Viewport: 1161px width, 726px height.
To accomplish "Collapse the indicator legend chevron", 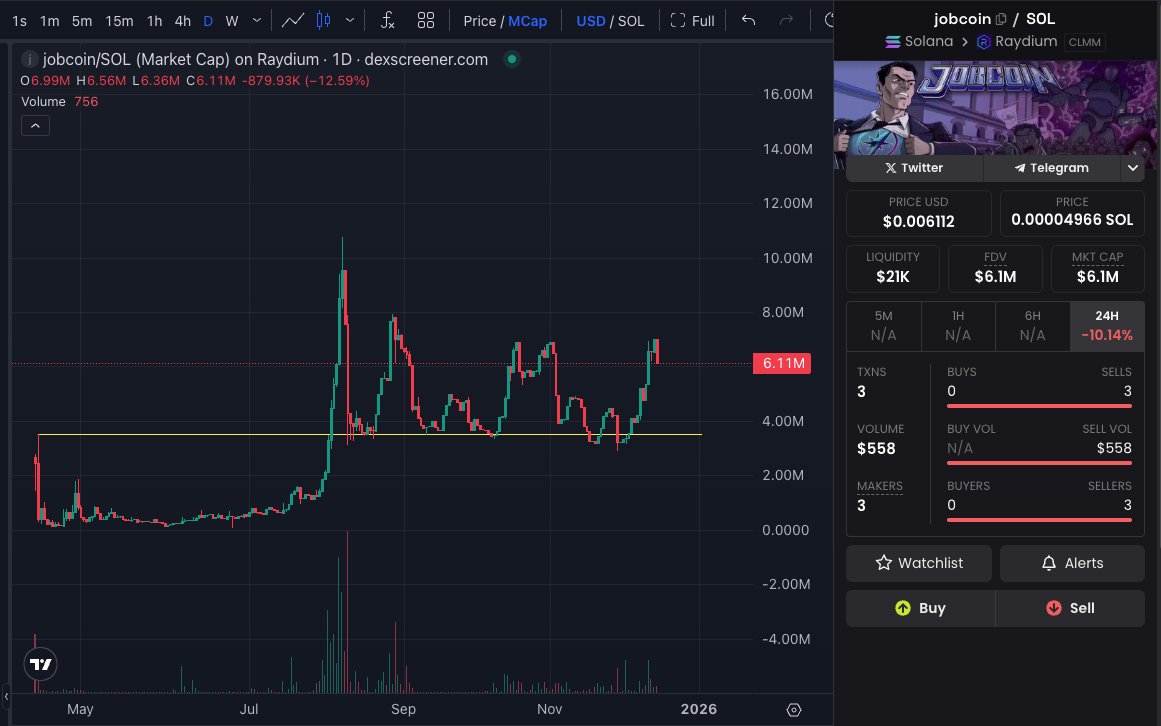I will (36, 126).
